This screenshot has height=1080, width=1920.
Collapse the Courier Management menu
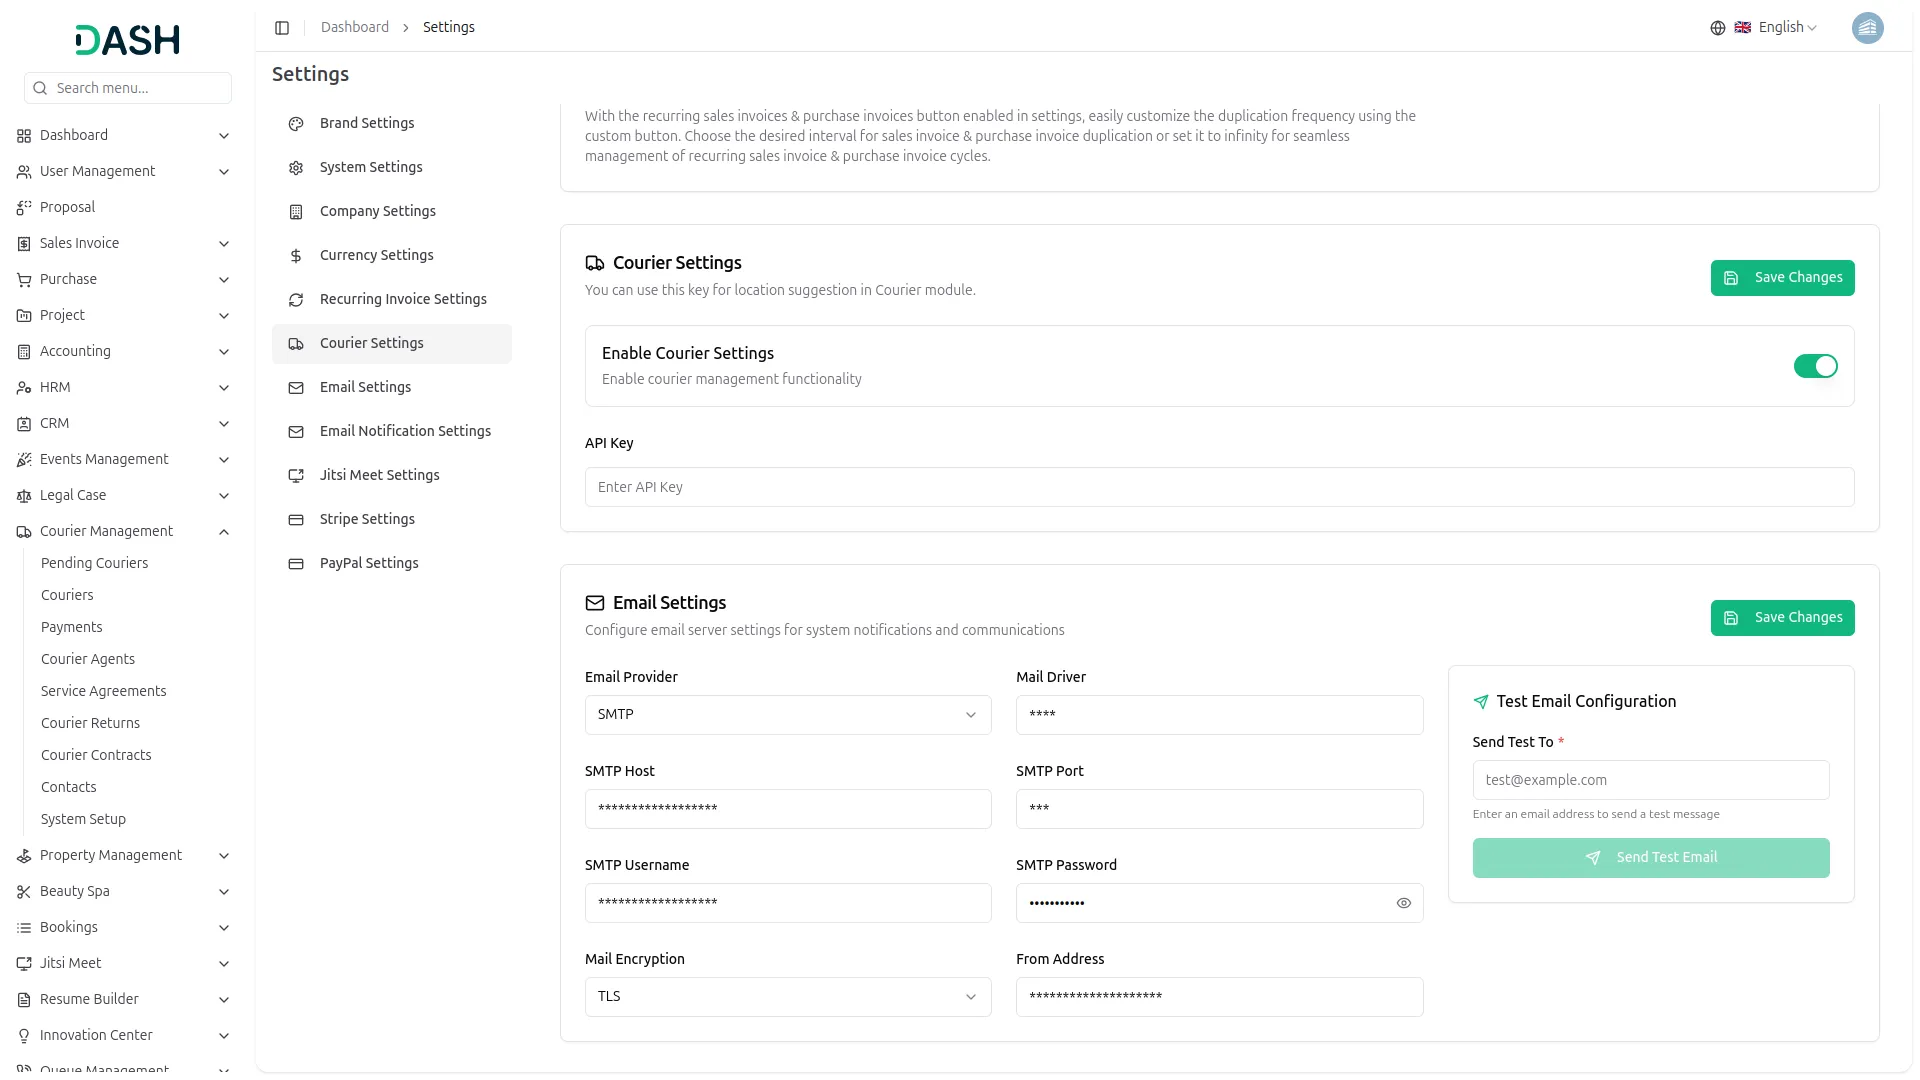pos(224,532)
